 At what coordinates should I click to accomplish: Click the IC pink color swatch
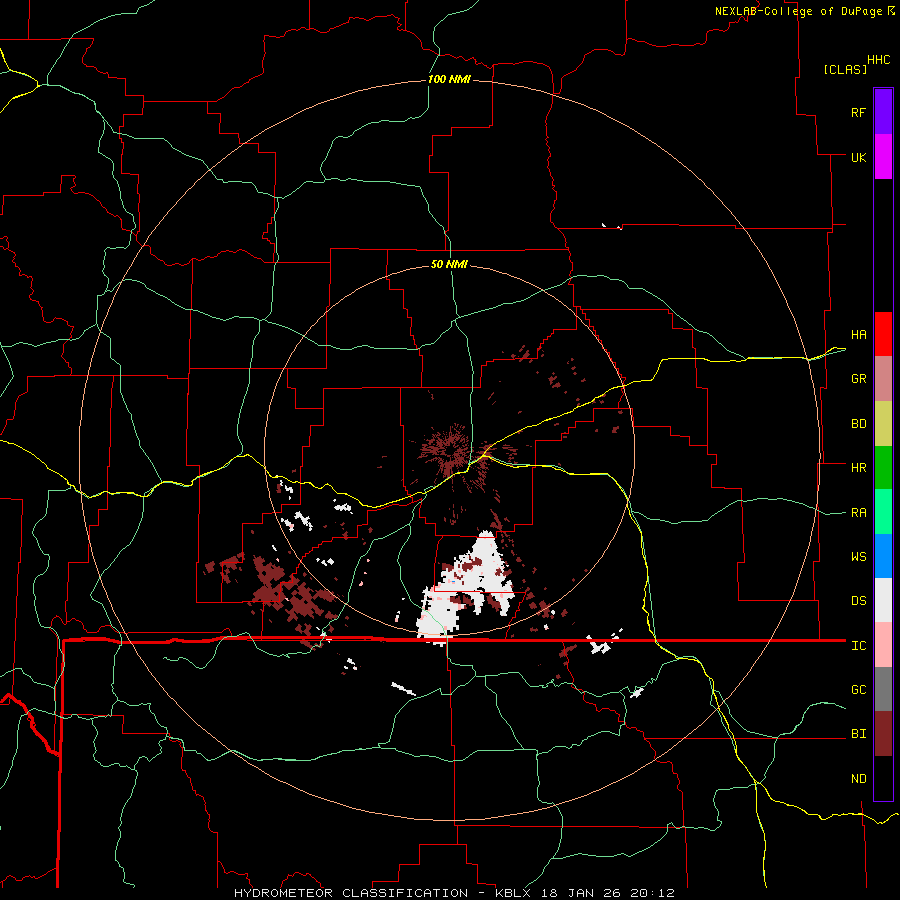(x=883, y=645)
